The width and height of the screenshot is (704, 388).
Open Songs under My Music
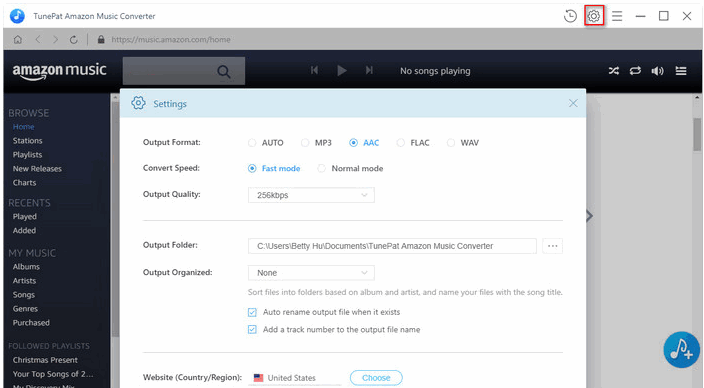24,295
